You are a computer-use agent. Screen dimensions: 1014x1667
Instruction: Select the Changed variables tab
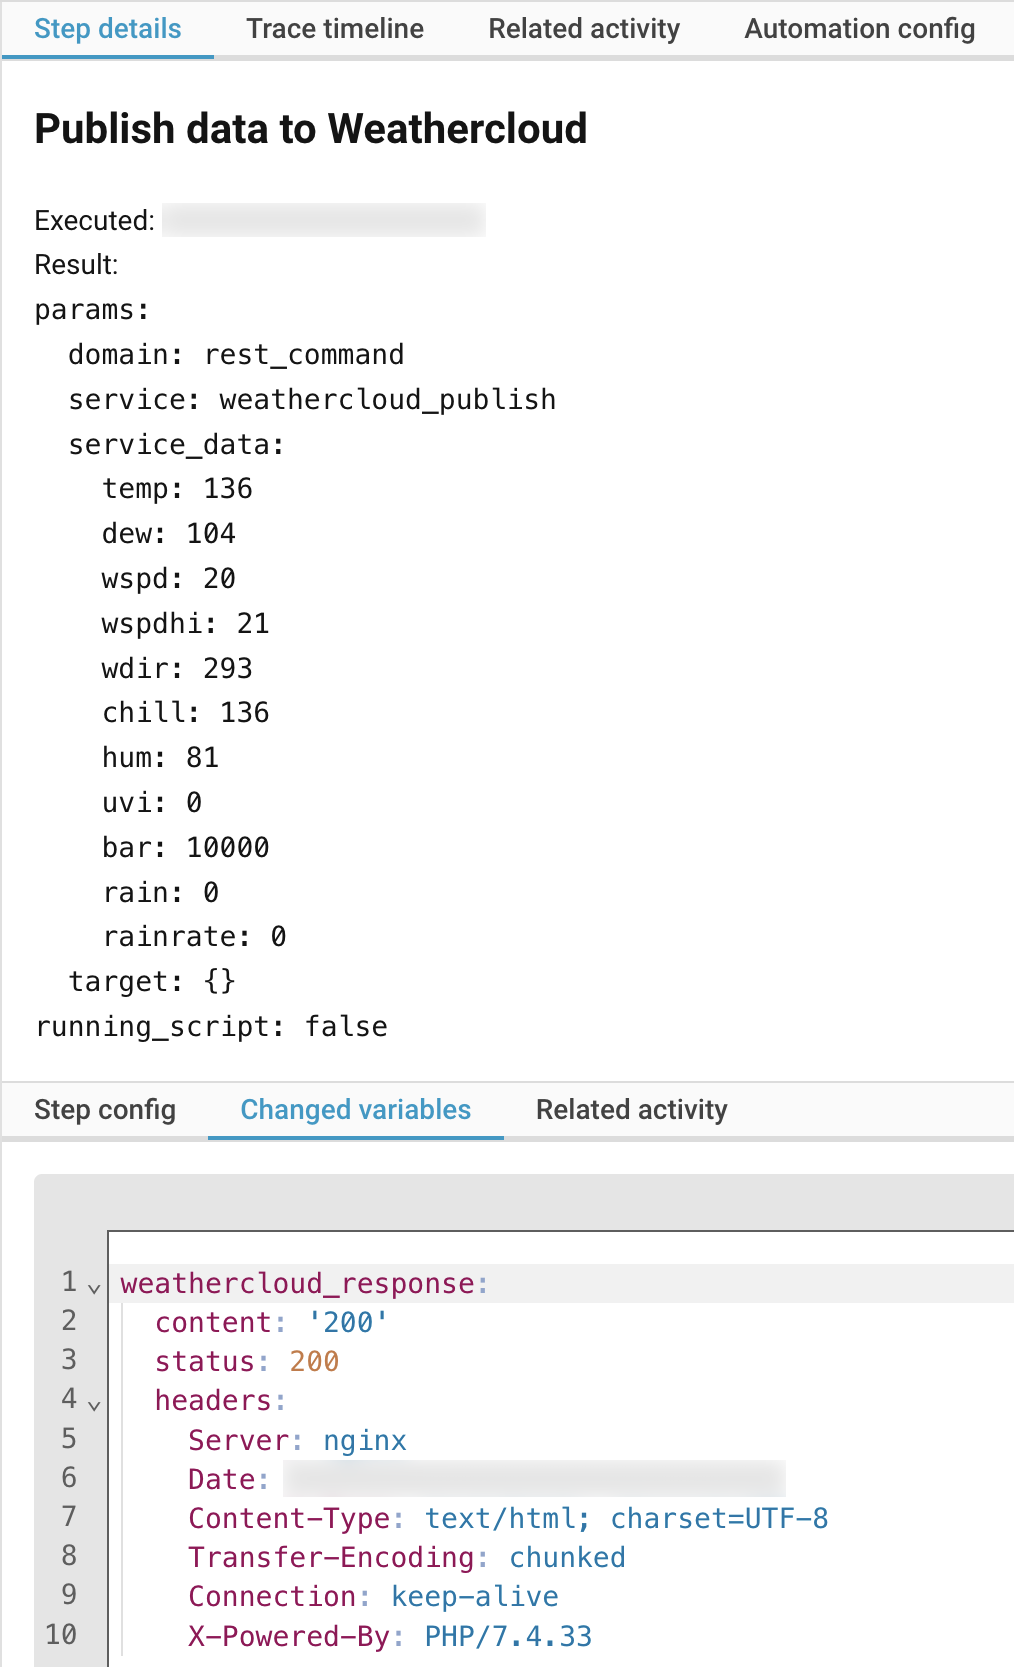[x=356, y=1110]
